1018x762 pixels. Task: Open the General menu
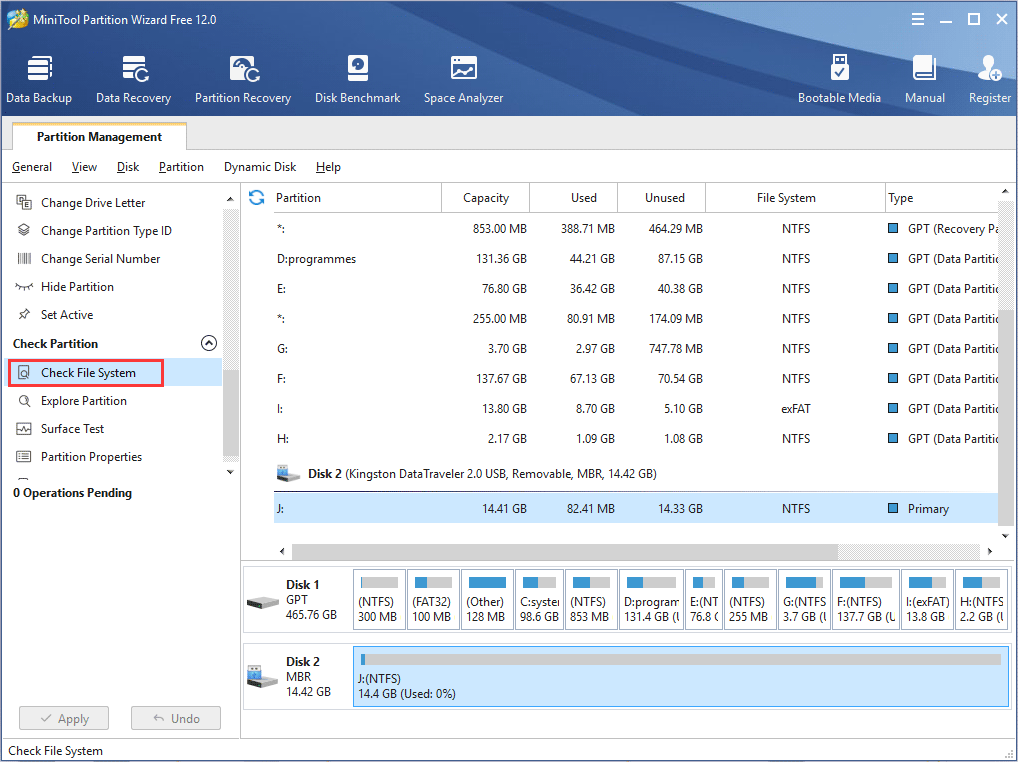point(32,167)
